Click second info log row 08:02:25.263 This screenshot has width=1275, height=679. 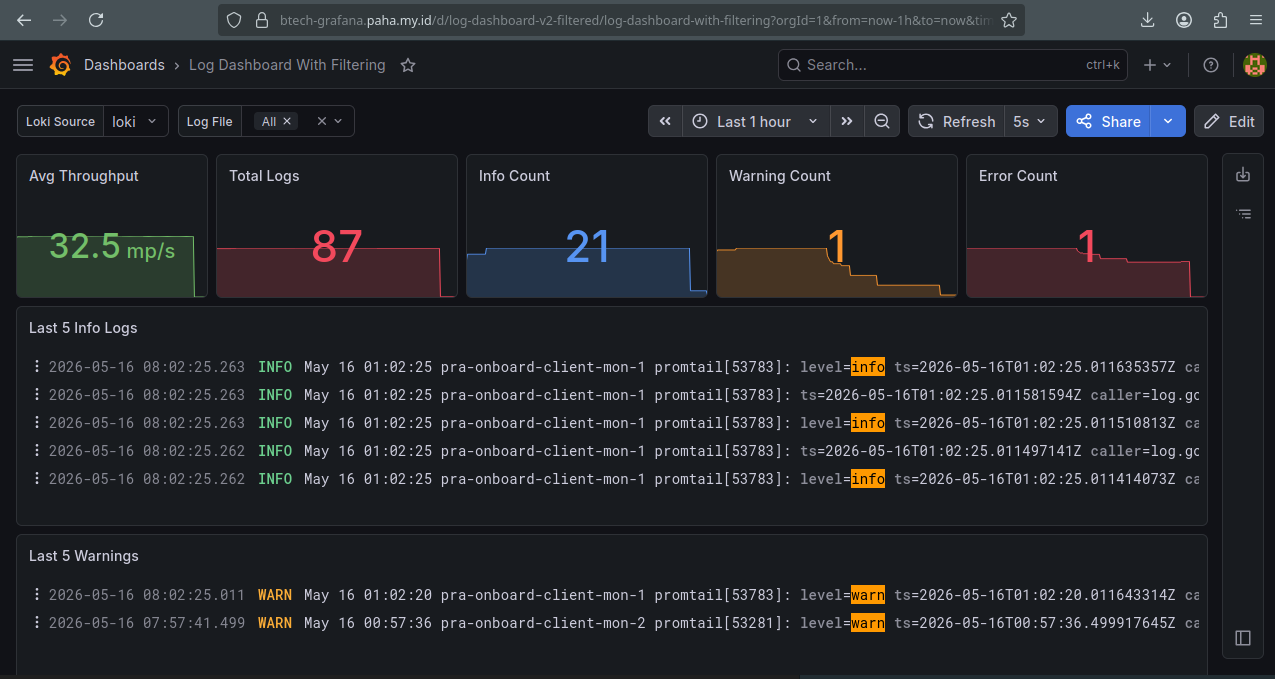coord(612,395)
